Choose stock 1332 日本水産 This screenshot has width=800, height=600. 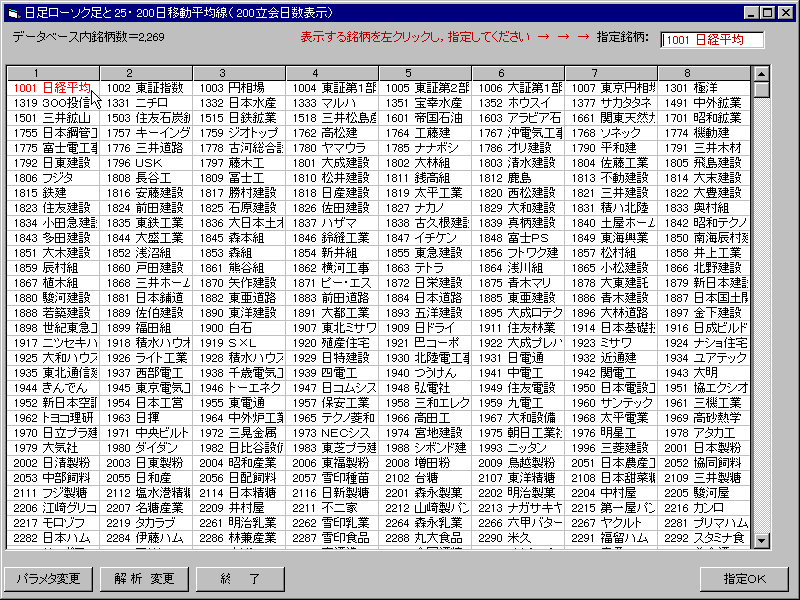point(239,103)
